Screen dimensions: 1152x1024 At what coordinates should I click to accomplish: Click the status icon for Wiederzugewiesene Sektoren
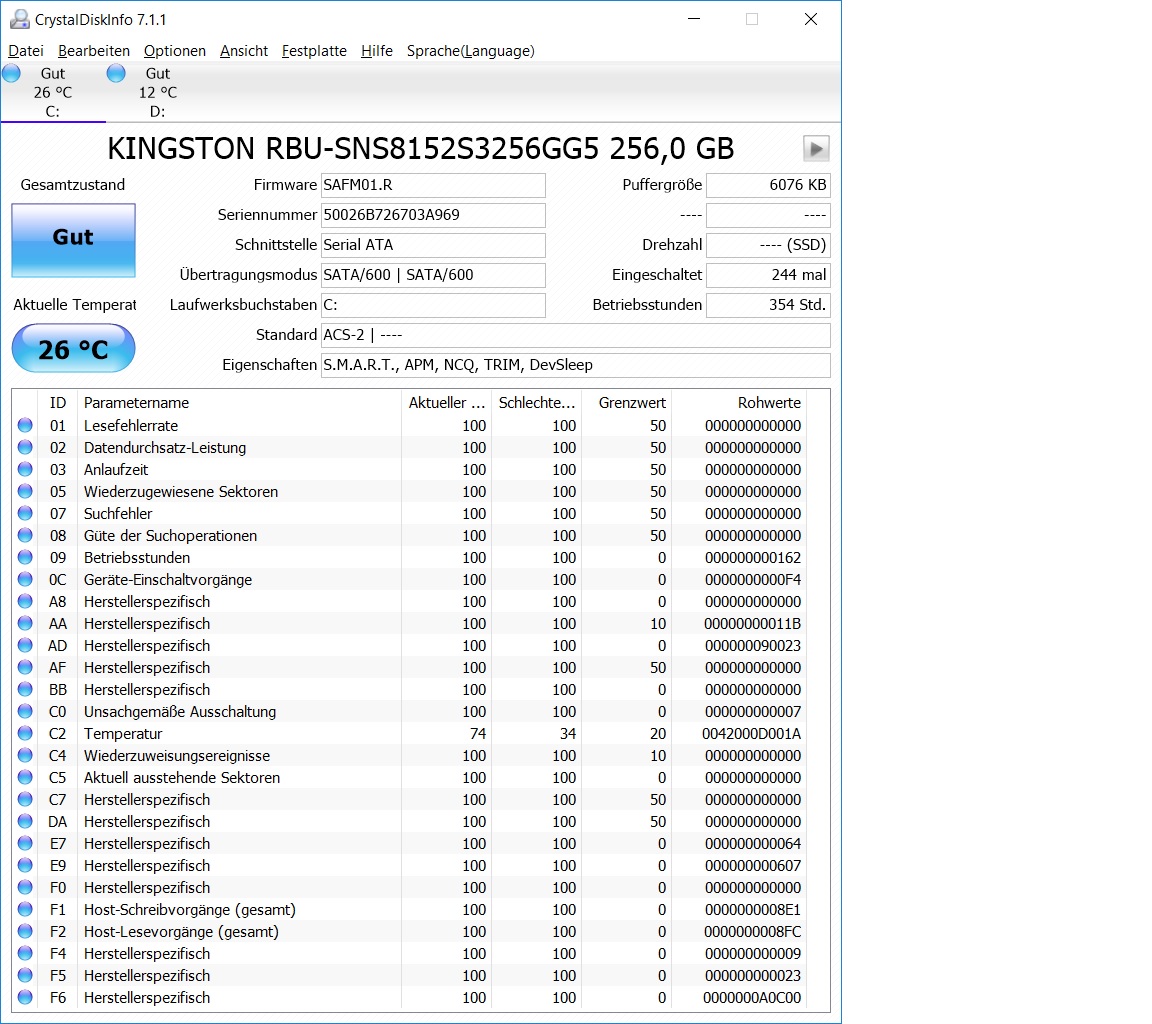[x=25, y=491]
